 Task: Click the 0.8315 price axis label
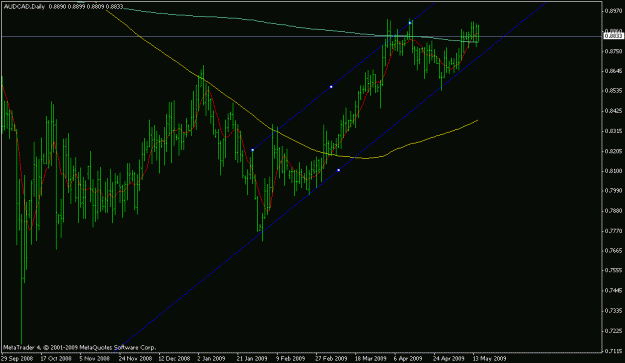tap(613, 131)
